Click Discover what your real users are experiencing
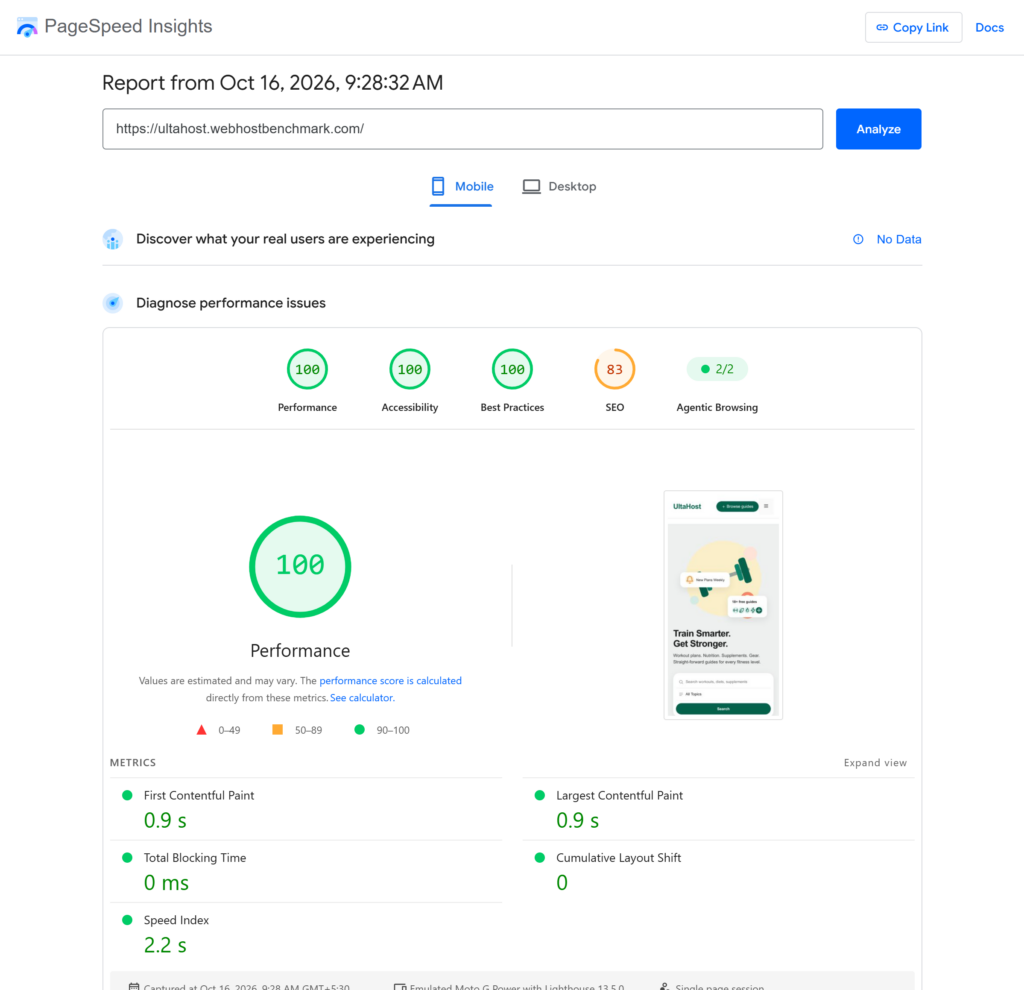This screenshot has height=990, width=1024. tap(285, 239)
